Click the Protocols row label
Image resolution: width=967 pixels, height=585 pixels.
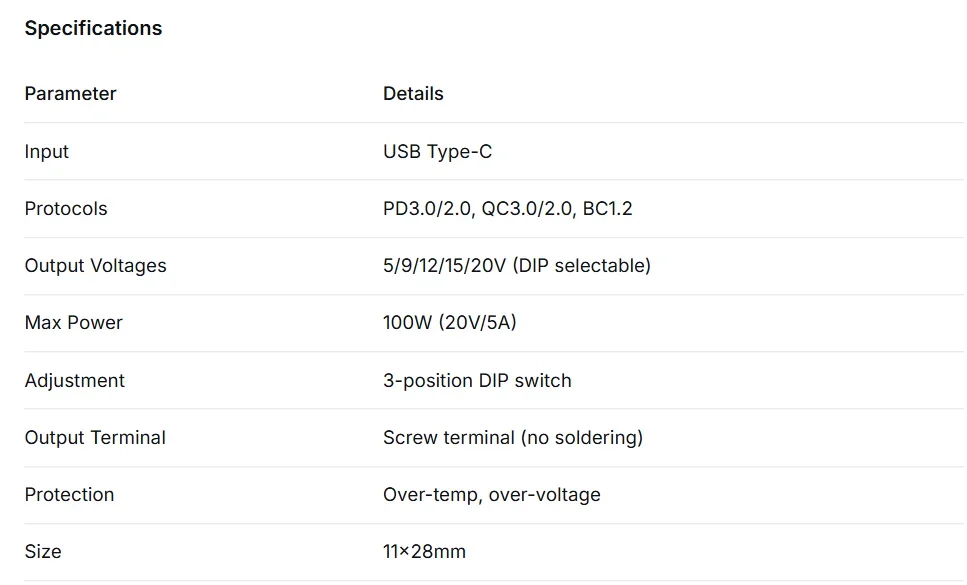click(66, 209)
